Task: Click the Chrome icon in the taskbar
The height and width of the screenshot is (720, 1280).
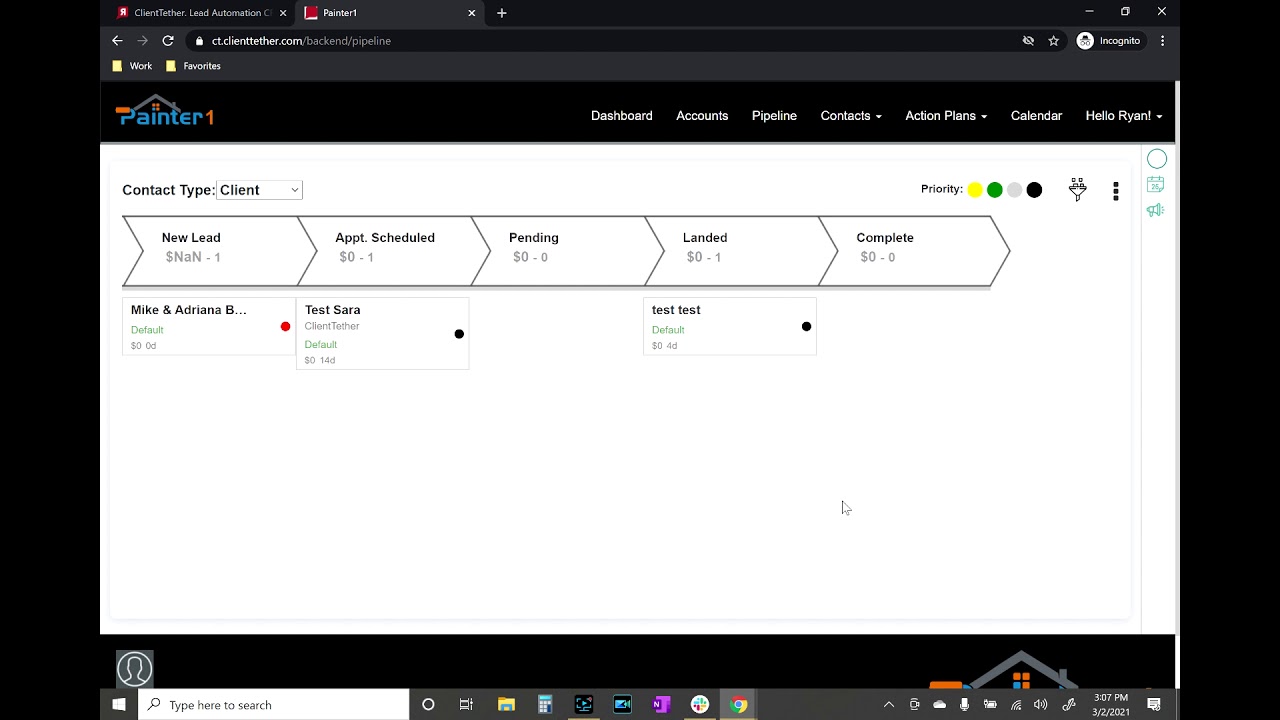Action: (739, 705)
